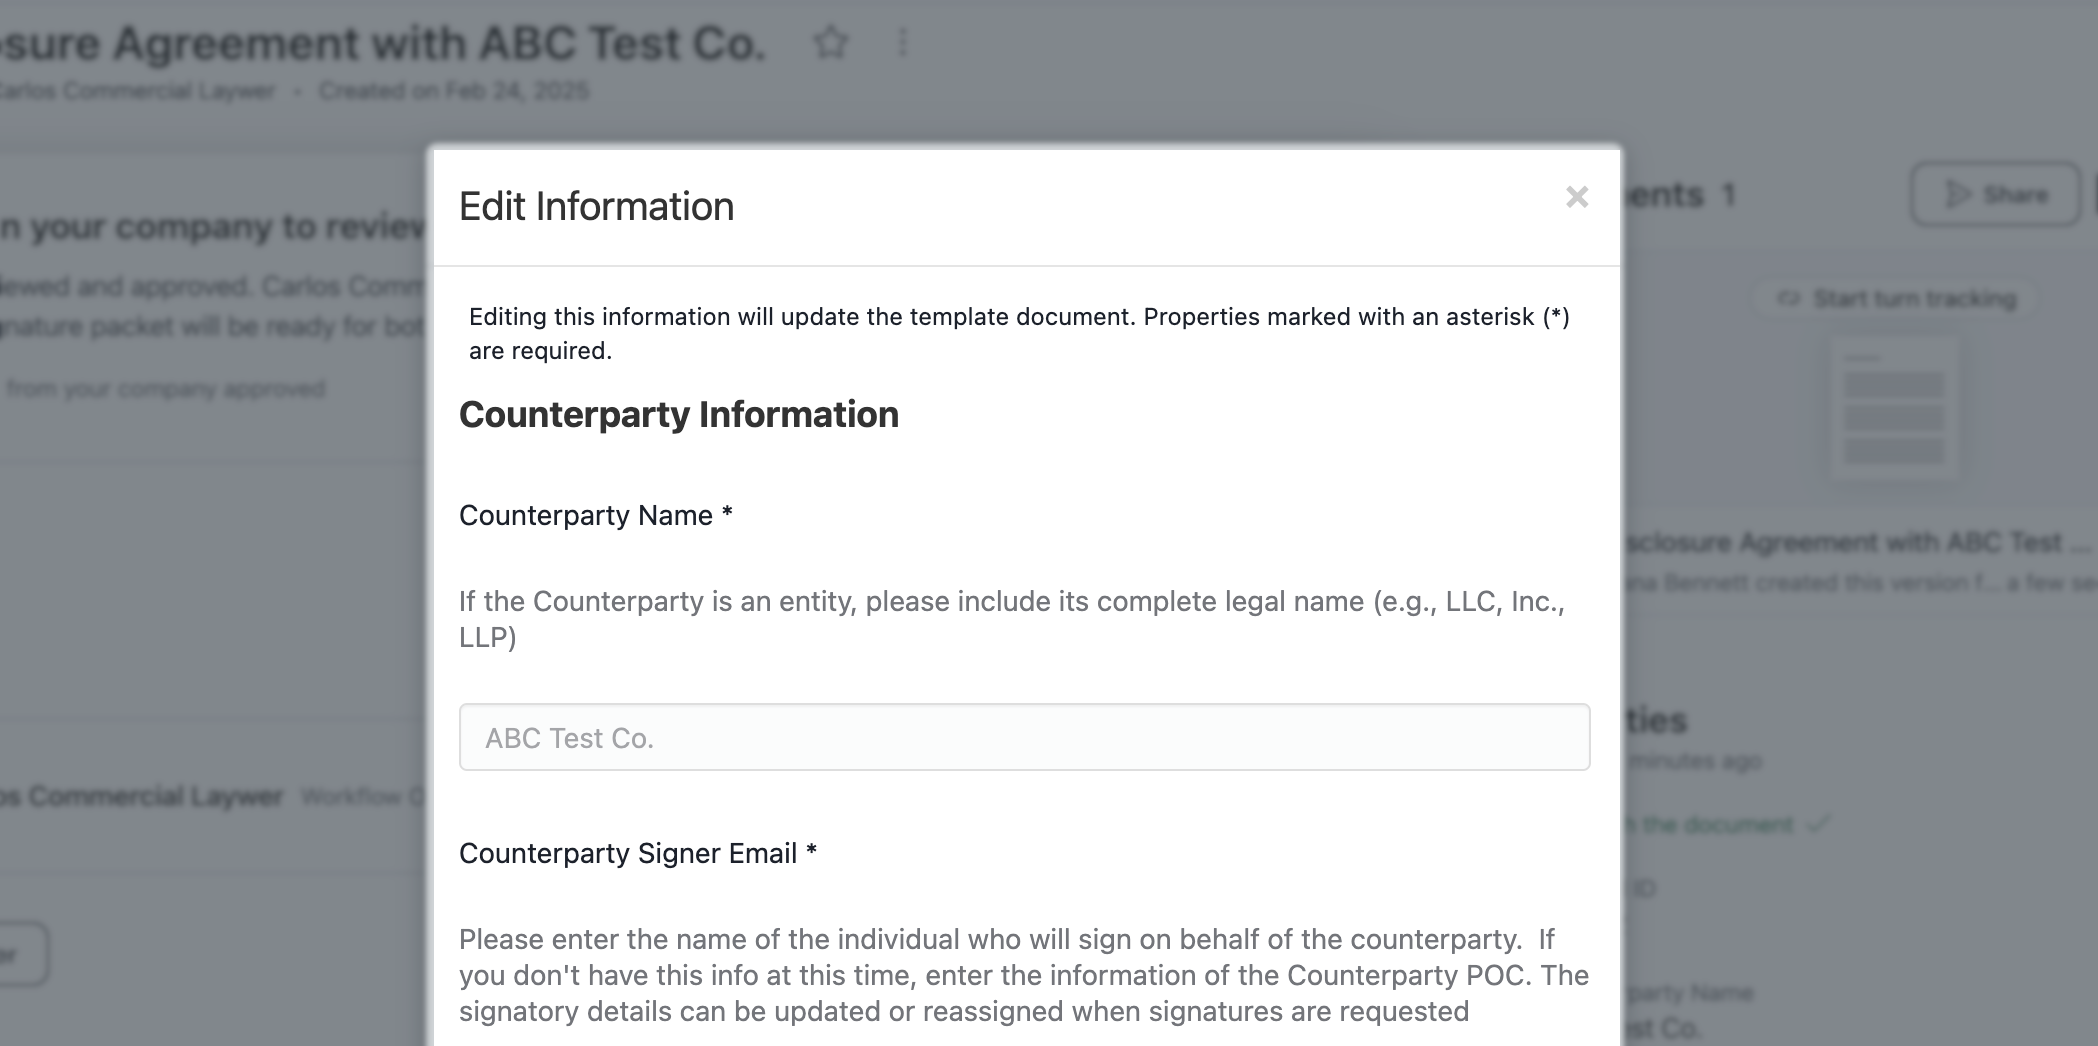The width and height of the screenshot is (2098, 1046).
Task: Open the Disclosure Agreement document version link
Action: click(x=1856, y=542)
